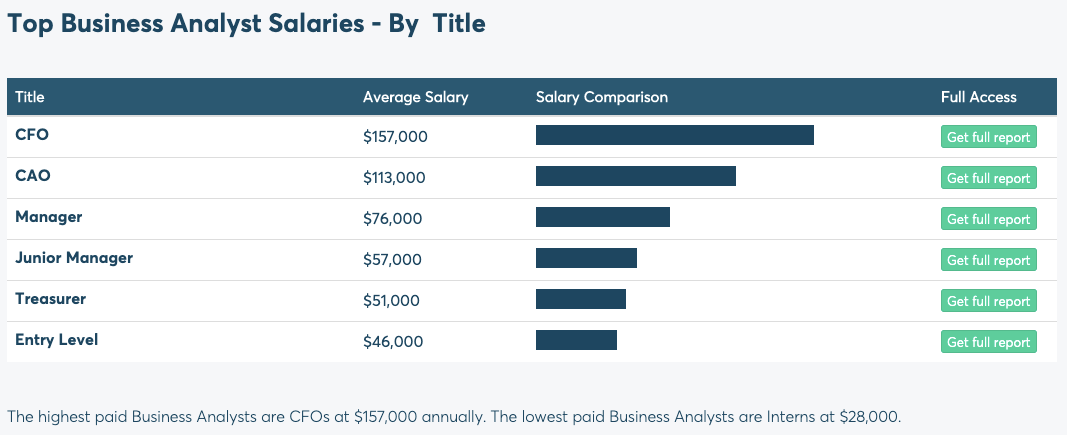The width and height of the screenshot is (1067, 435).
Task: Click the Manager salary comparison bar
Action: point(602,217)
